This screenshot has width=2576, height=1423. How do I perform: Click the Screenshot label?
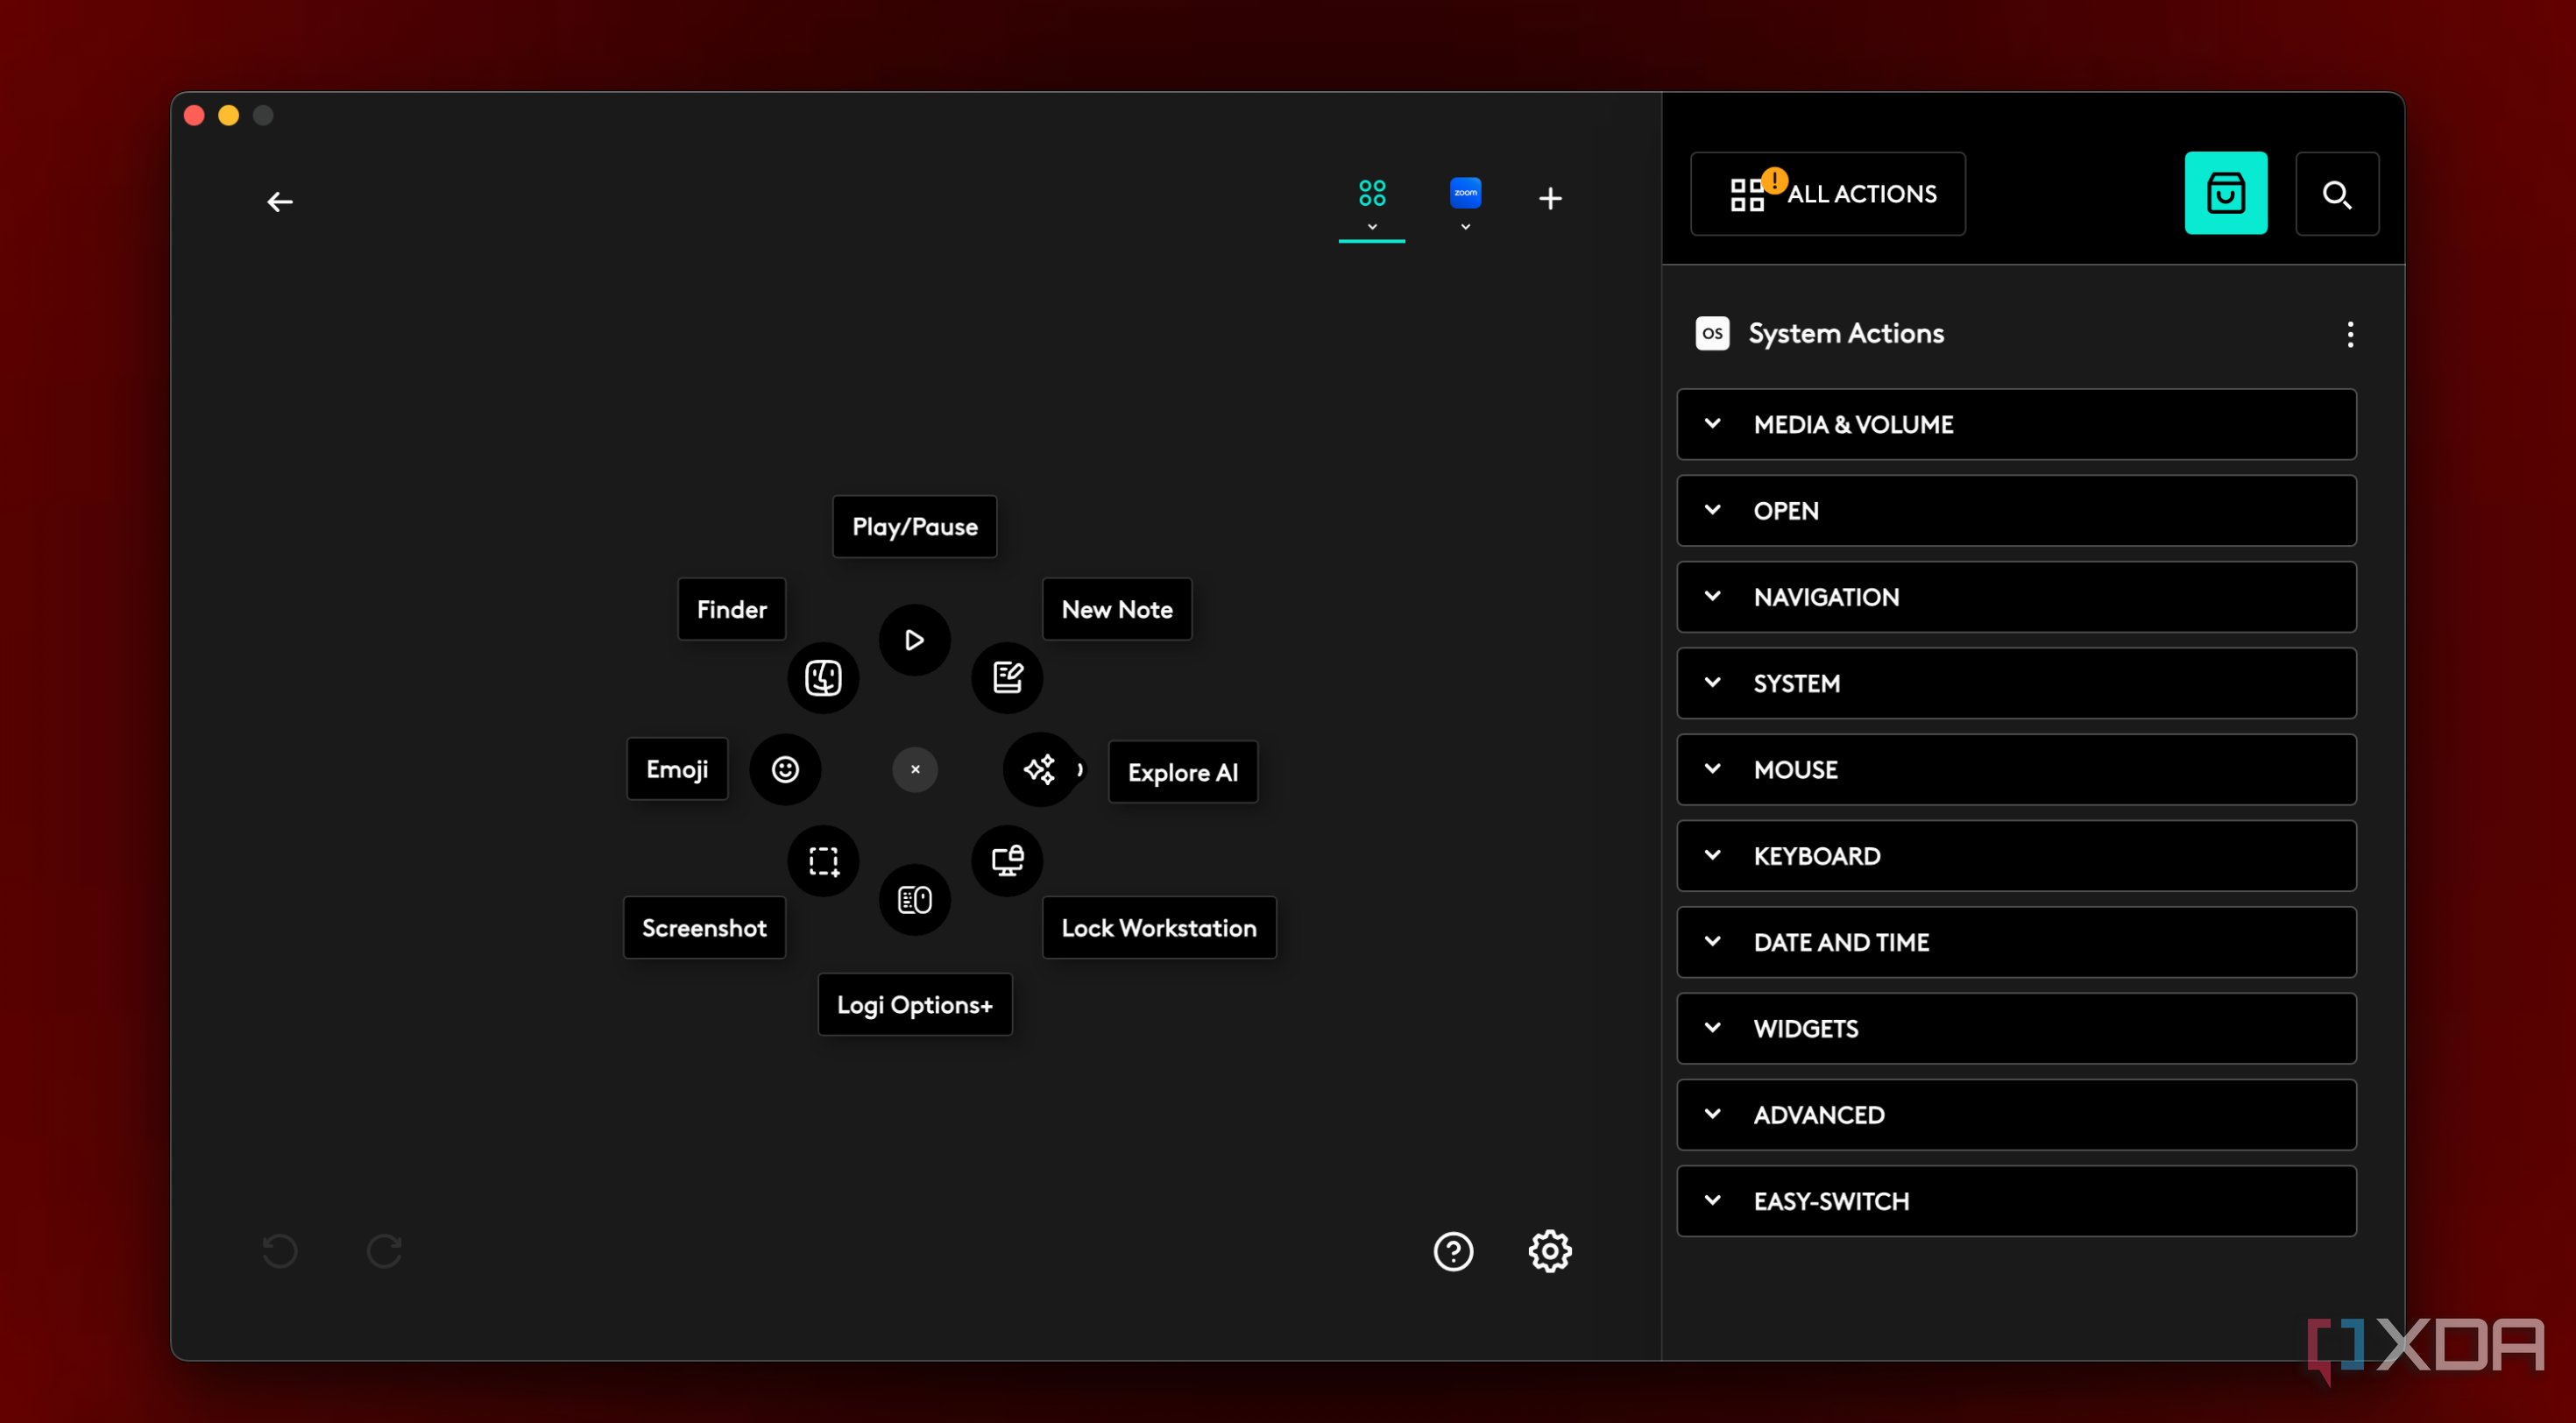pos(704,928)
